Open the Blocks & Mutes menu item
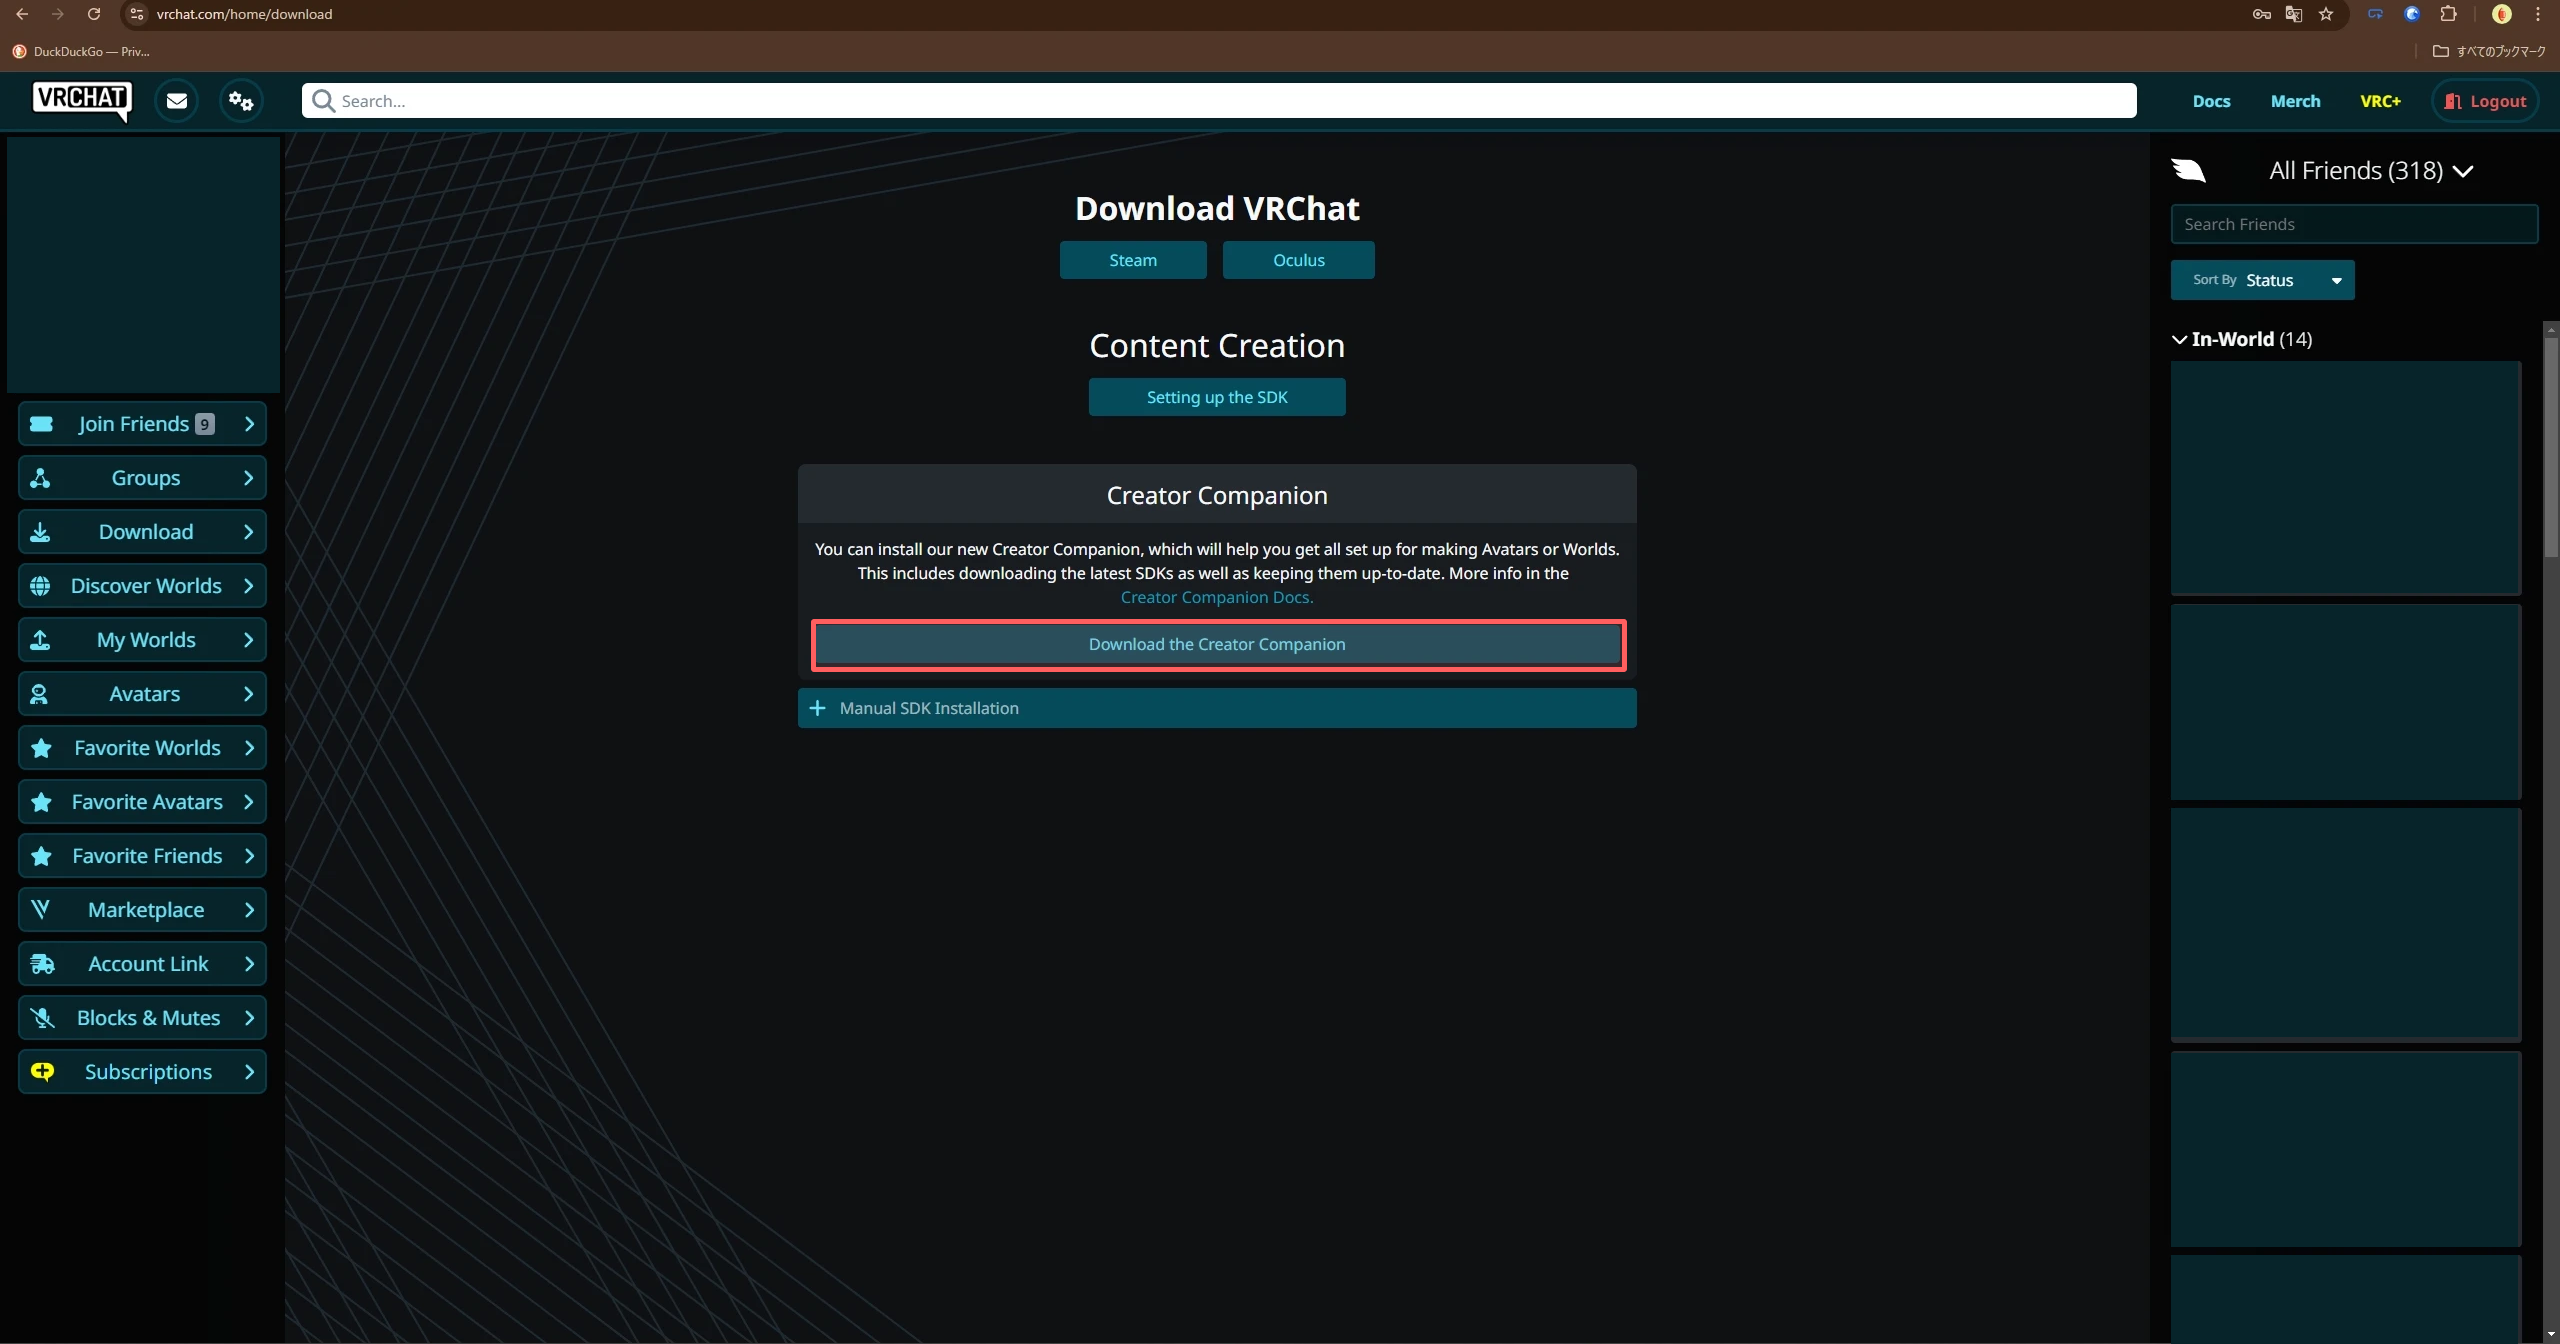Screen dimensions: 2560x1344 pos(142,1018)
